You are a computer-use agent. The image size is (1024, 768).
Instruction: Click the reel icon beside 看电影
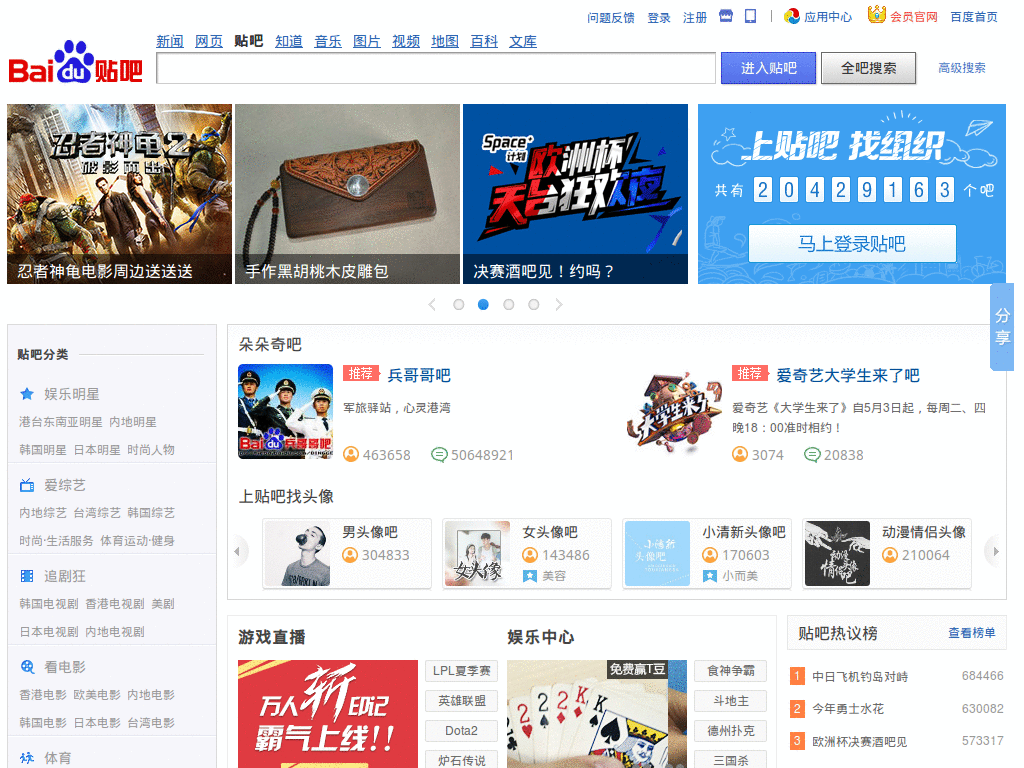coord(27,667)
